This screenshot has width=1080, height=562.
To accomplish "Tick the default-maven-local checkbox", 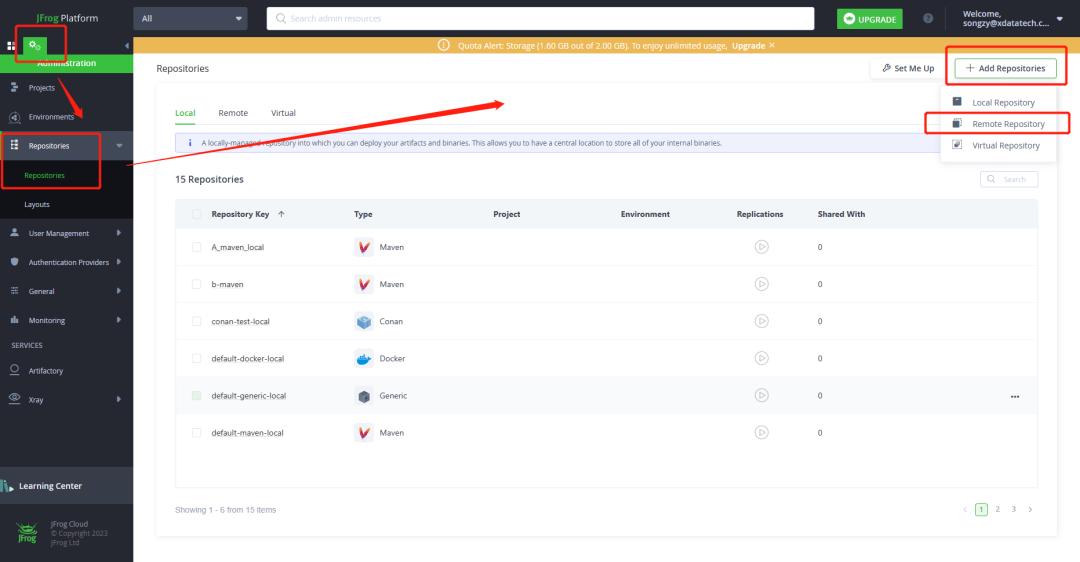I will click(197, 433).
